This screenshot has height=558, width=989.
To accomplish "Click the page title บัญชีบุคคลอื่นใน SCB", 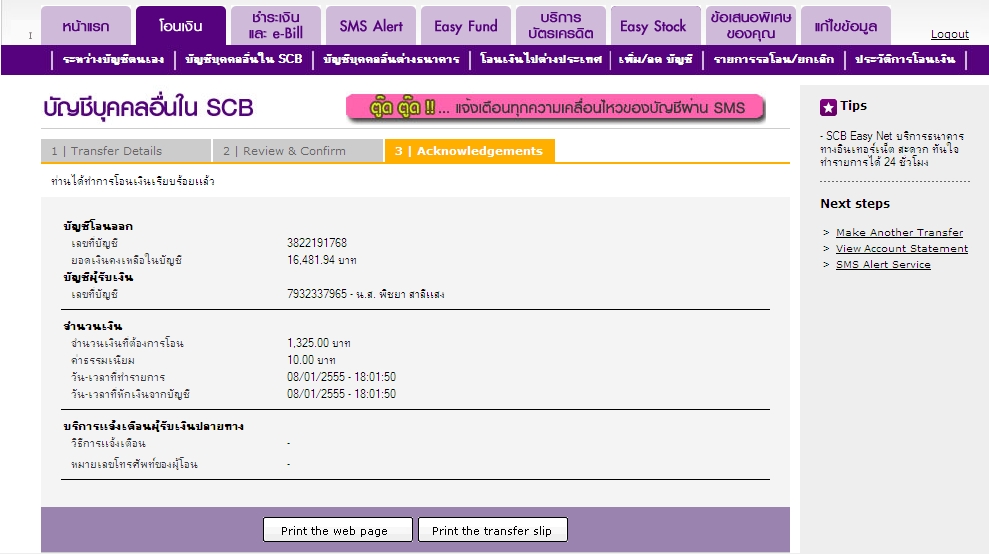I will 148,108.
